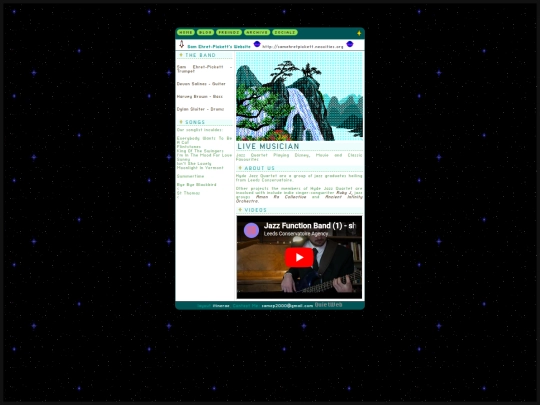The image size is (540, 405).
Task: Go to the FRIENDS navigation tab
Action: (x=229, y=32)
